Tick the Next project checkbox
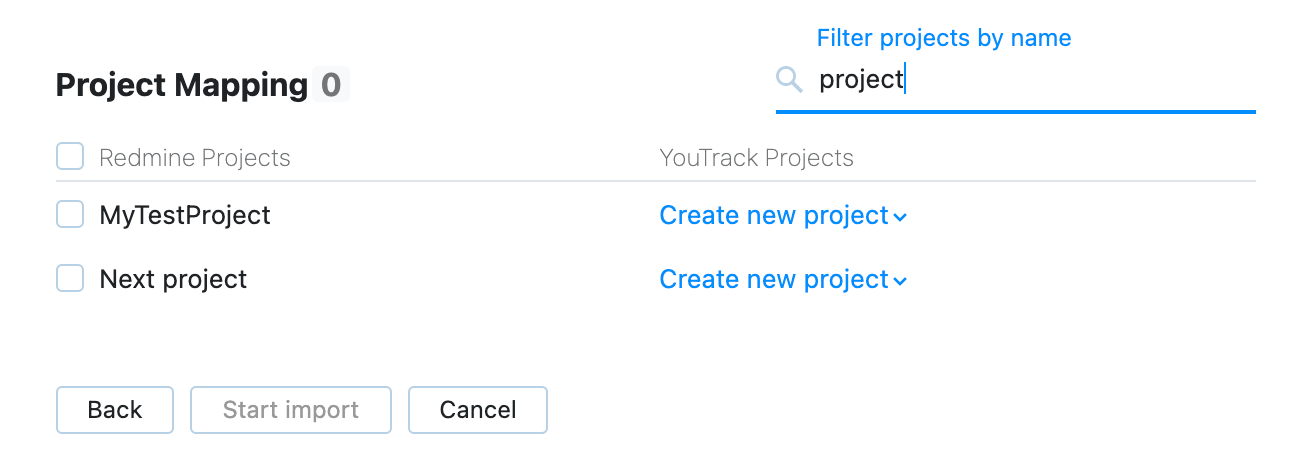The height and width of the screenshot is (458, 1314). pos(70,278)
